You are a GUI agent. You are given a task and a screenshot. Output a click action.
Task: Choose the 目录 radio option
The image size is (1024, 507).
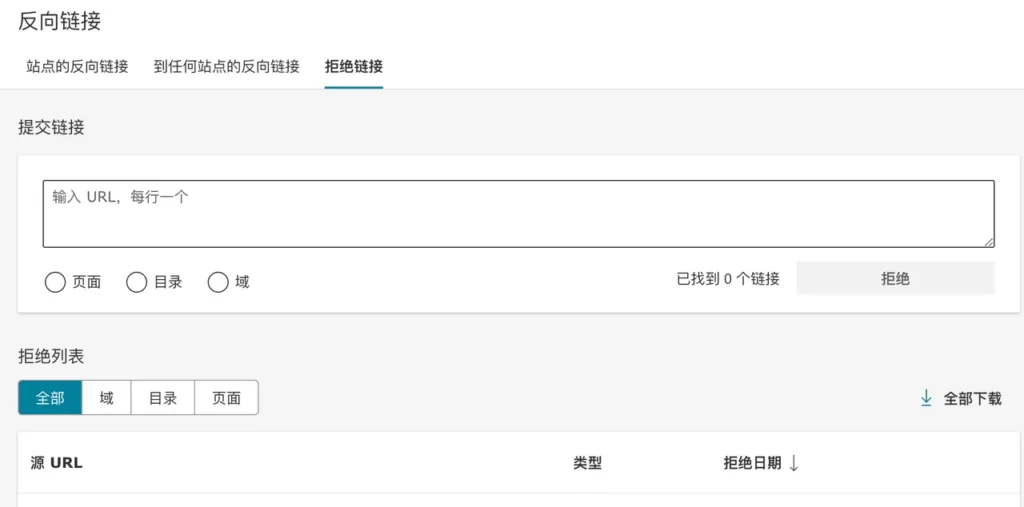[136, 282]
